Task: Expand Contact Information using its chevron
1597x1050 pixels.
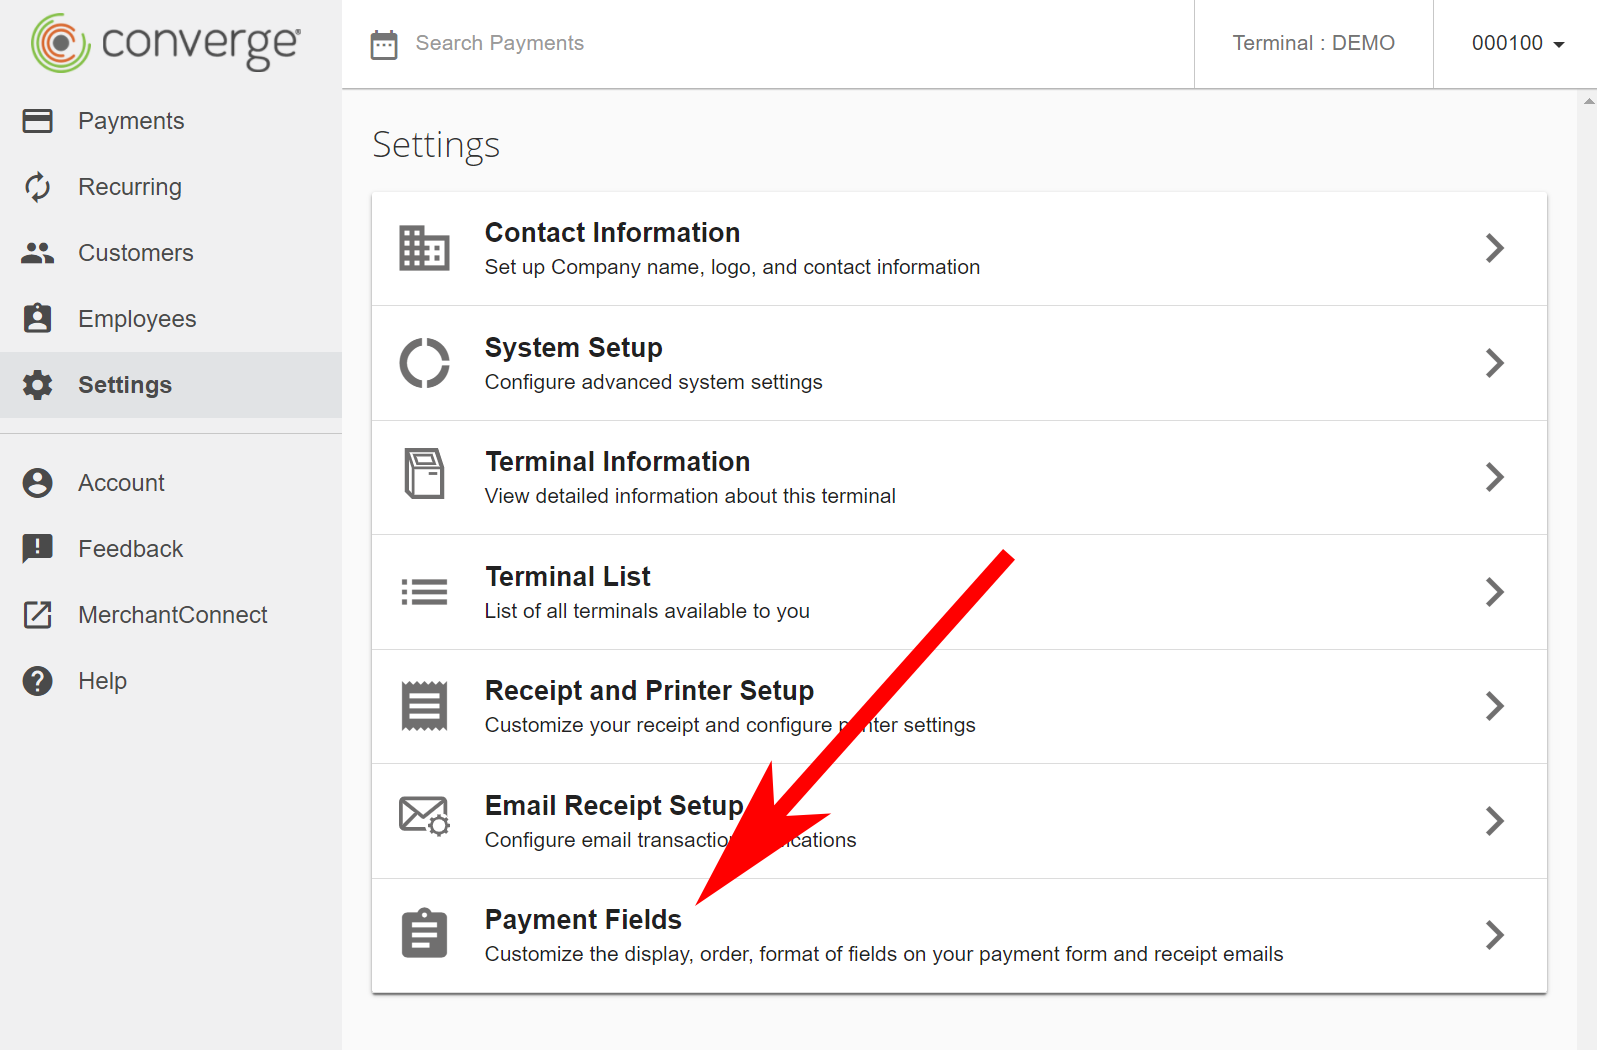Action: pos(1495,248)
